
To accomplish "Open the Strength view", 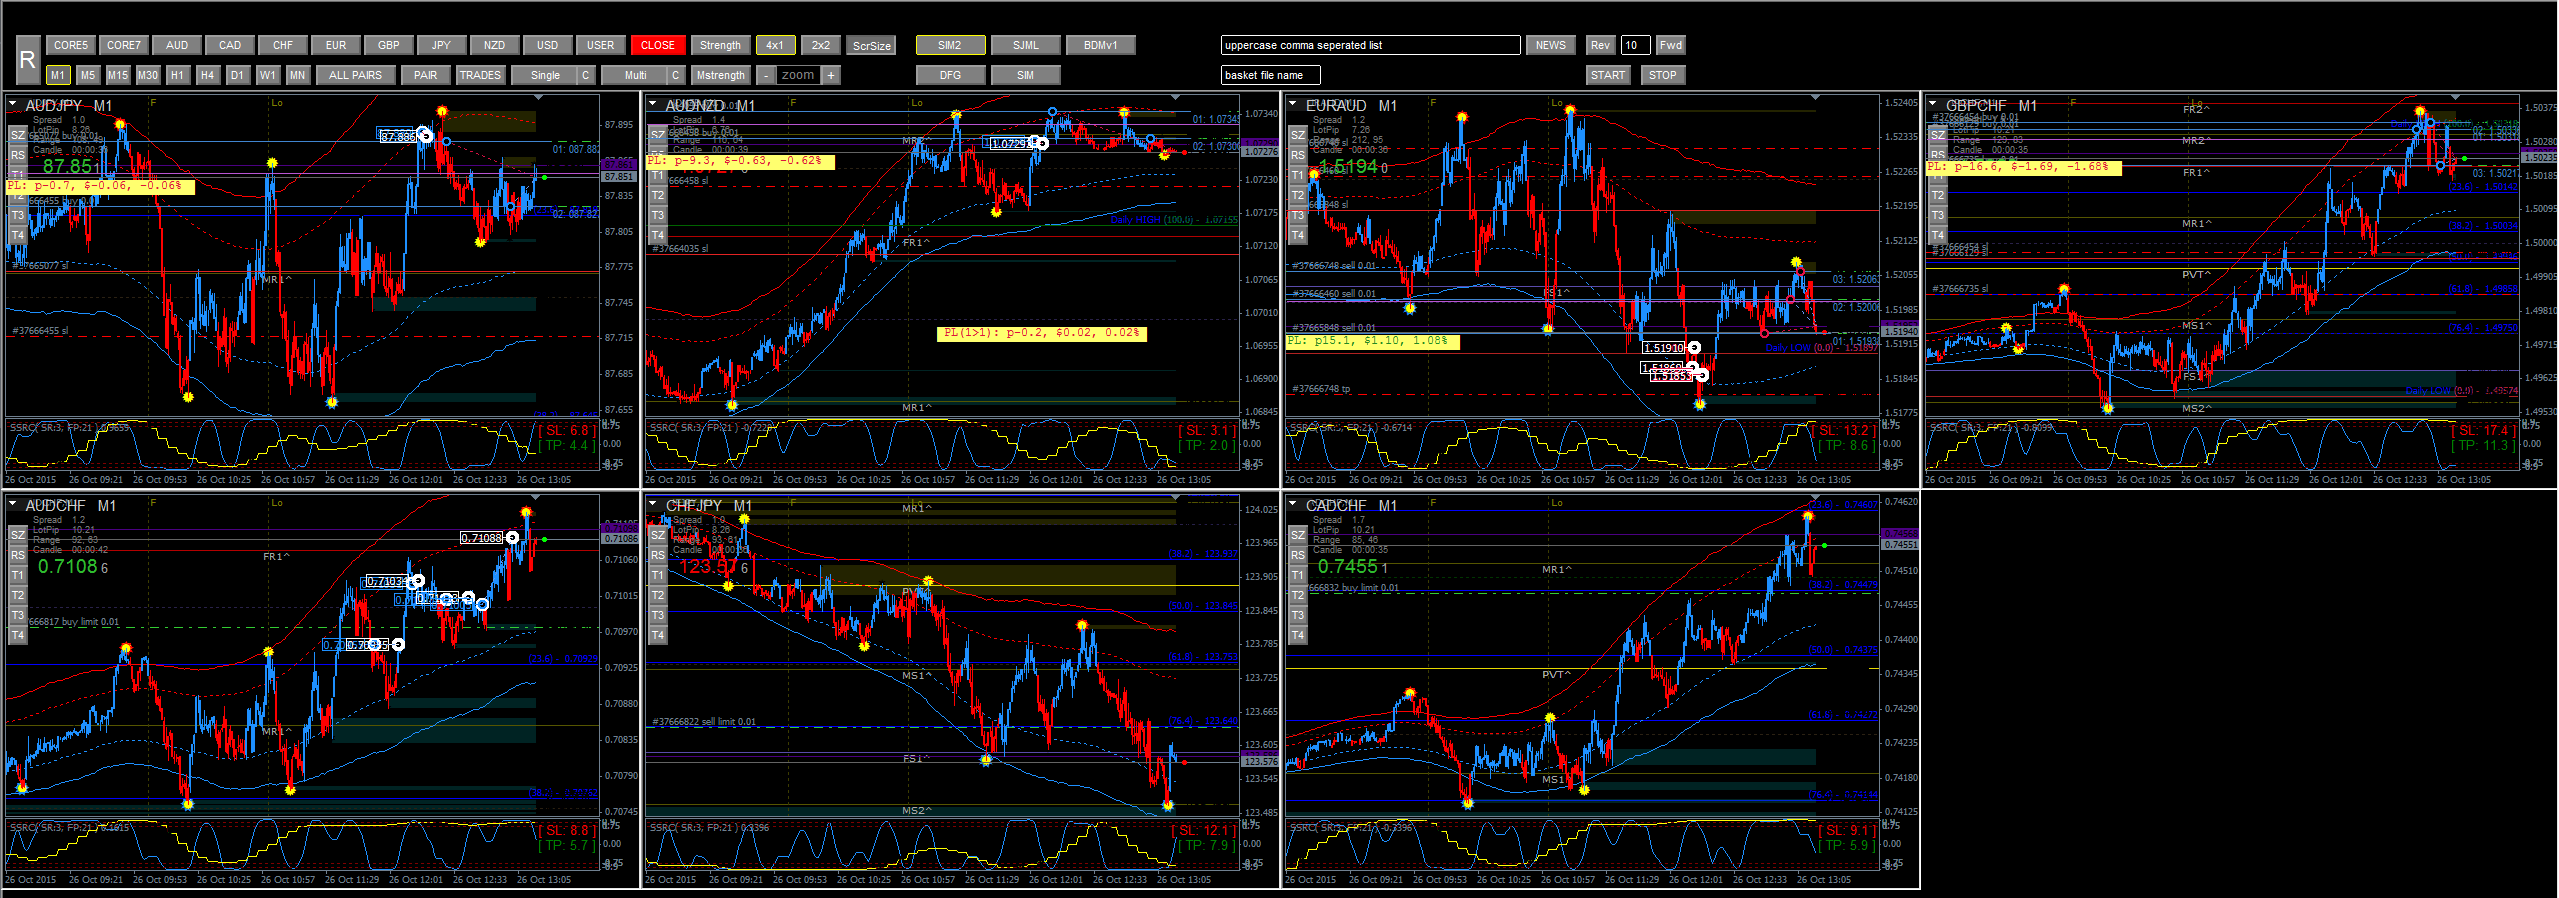I will click(x=720, y=45).
